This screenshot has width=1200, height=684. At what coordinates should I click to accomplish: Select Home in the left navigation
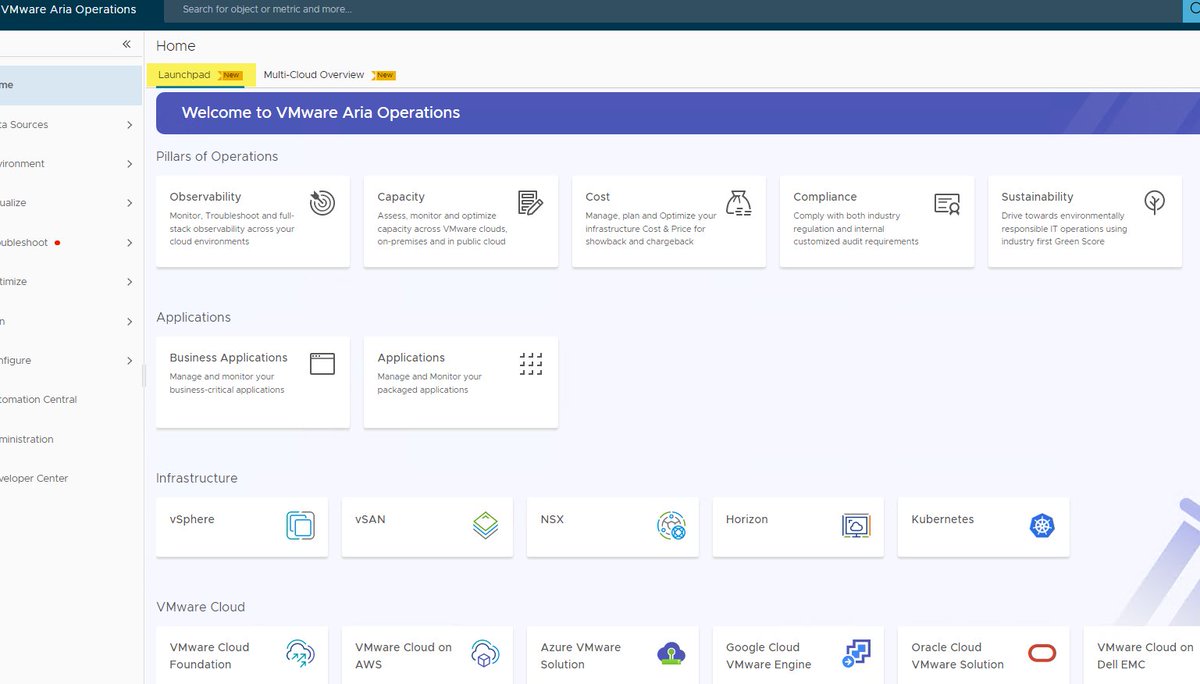click(71, 85)
